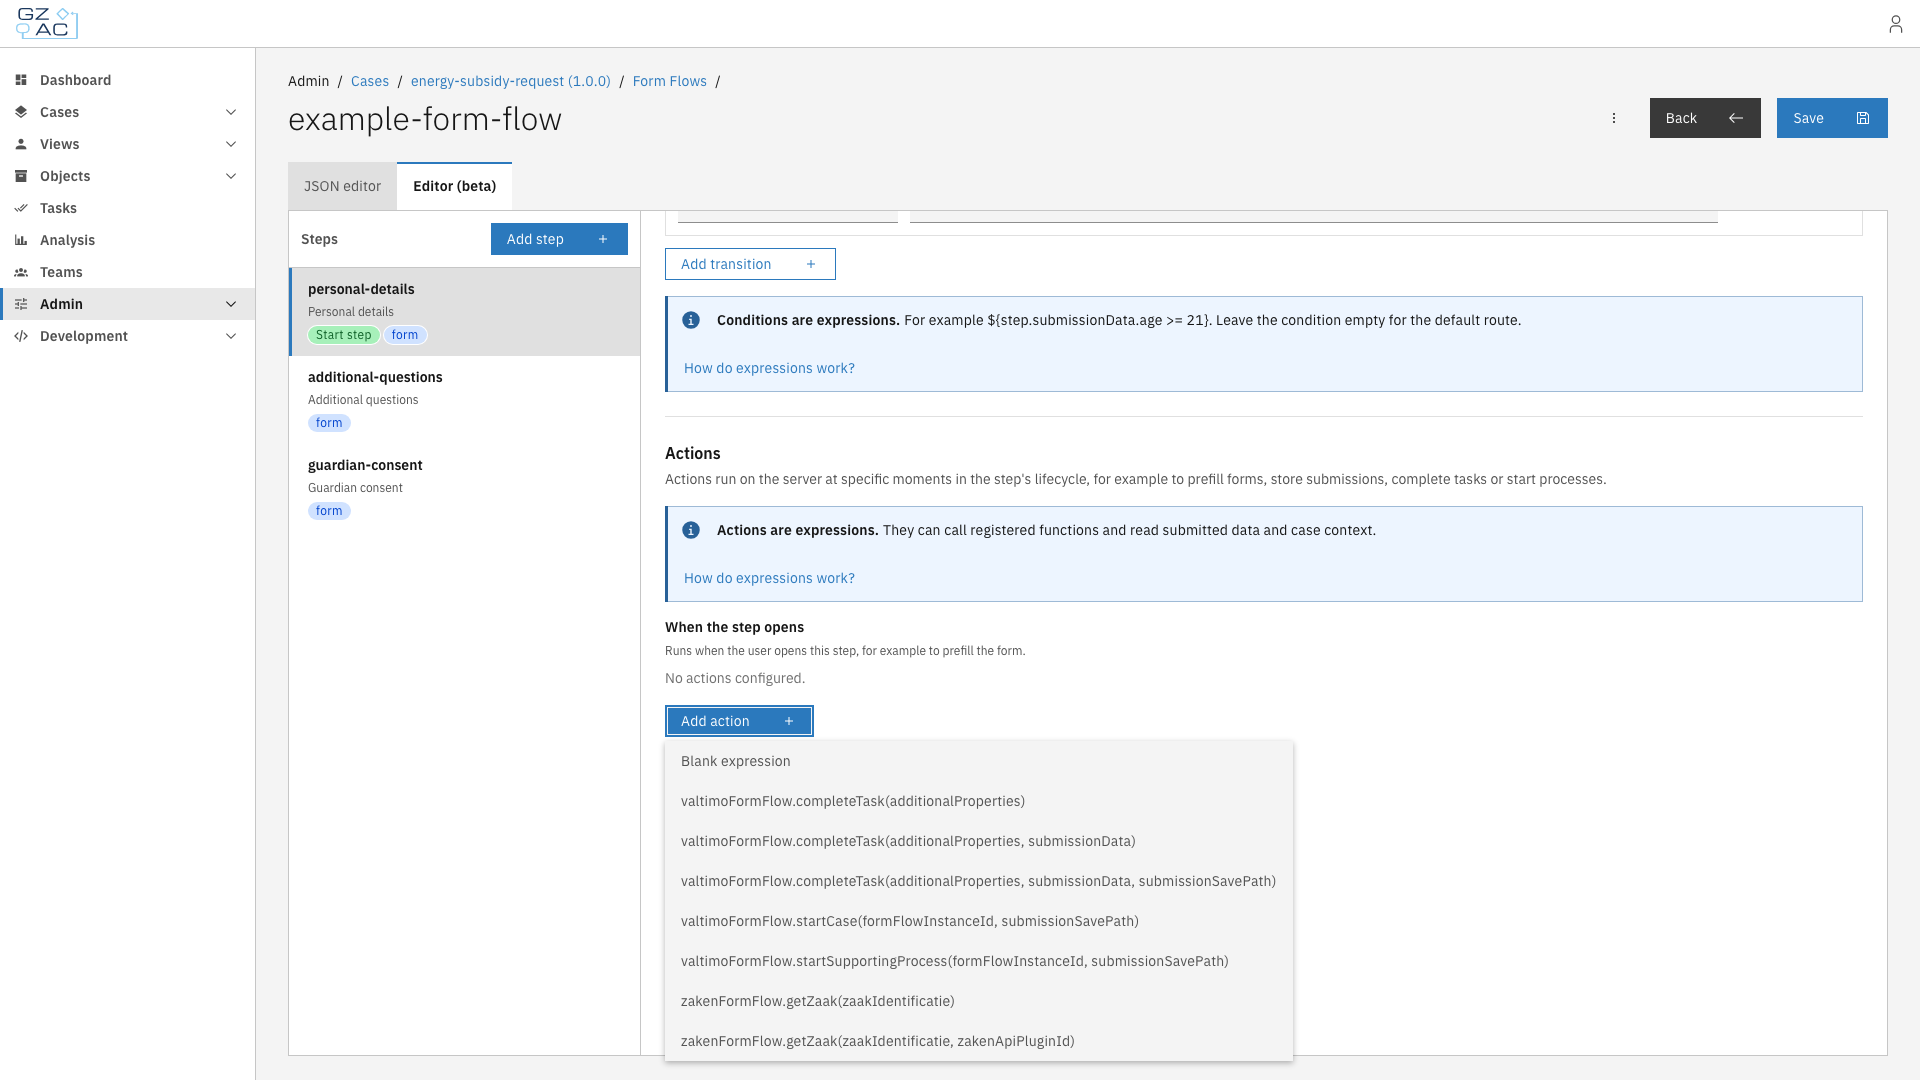This screenshot has height=1080, width=1920.
Task: Choose completeTask(additionalProperties, submissionData) option
Action: pyautogui.click(x=979, y=841)
